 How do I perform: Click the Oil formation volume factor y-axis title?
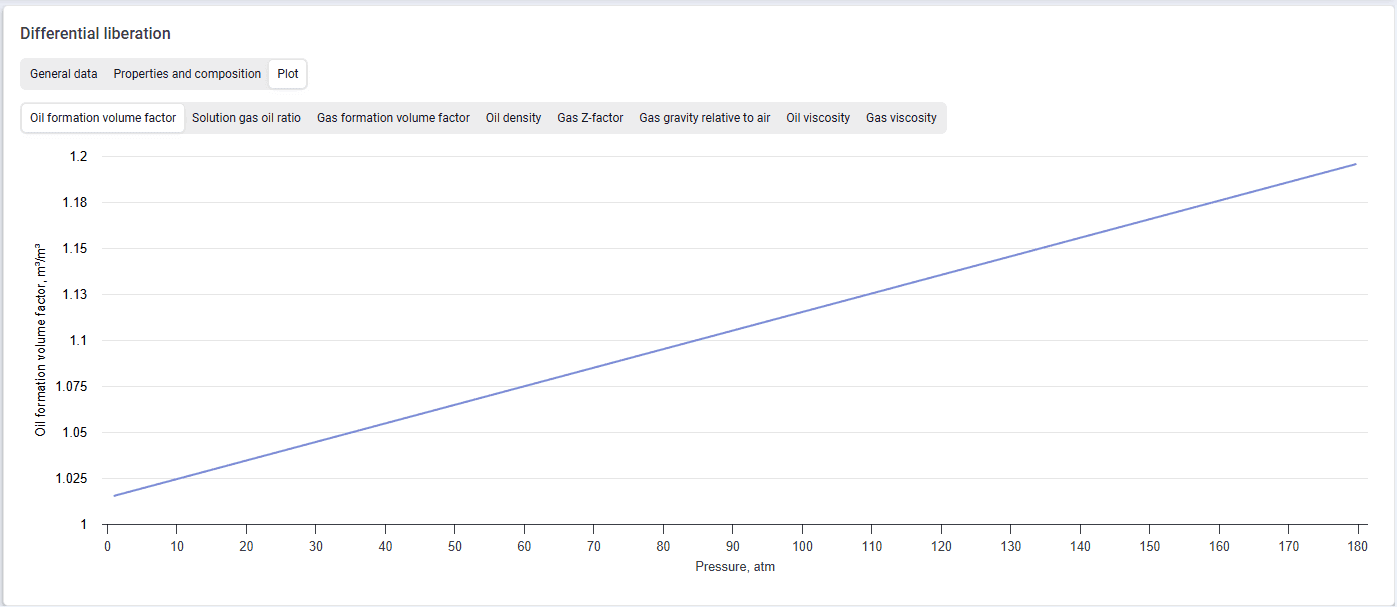41,340
